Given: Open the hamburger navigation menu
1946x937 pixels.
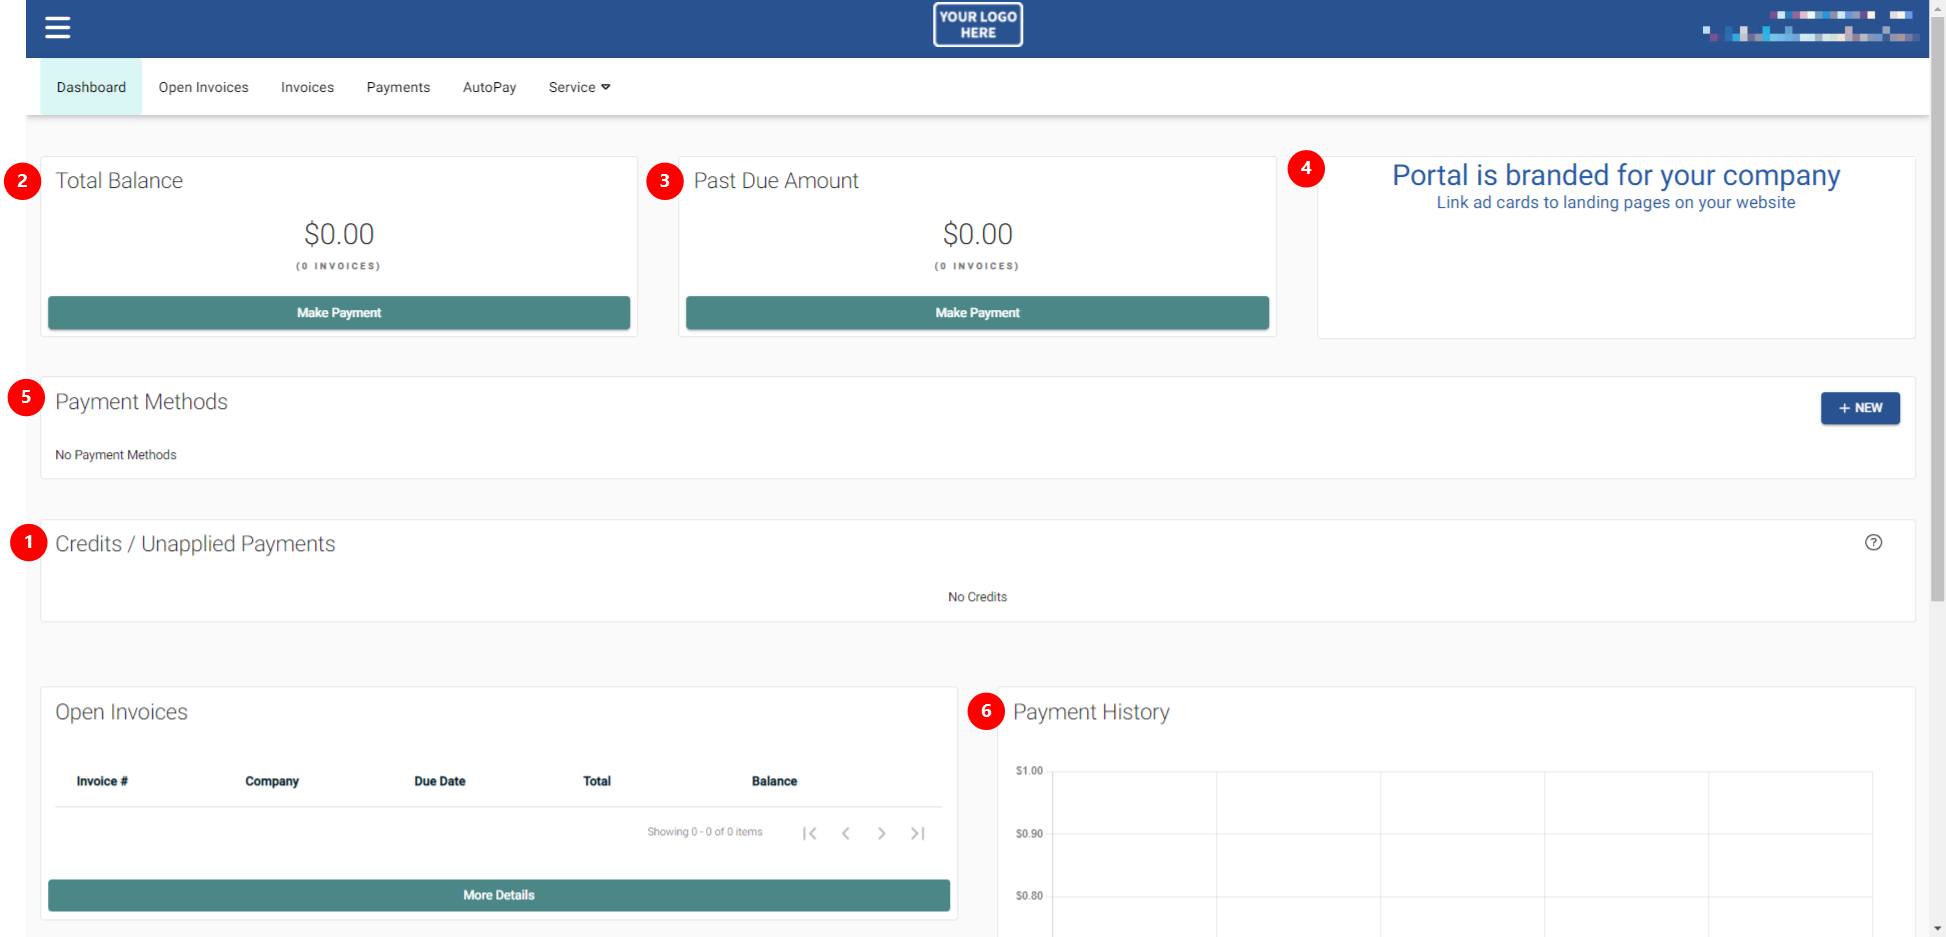Looking at the screenshot, I should click(x=57, y=27).
